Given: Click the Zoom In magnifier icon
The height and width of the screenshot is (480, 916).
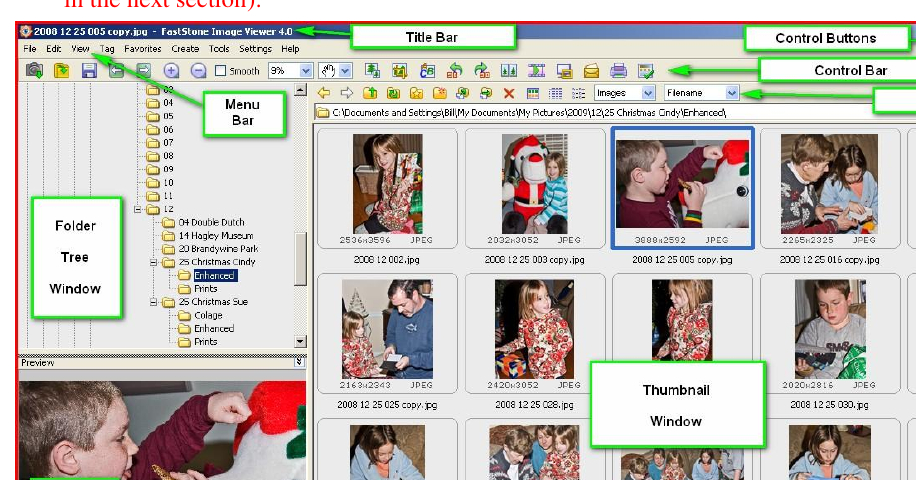Looking at the screenshot, I should tap(171, 71).
